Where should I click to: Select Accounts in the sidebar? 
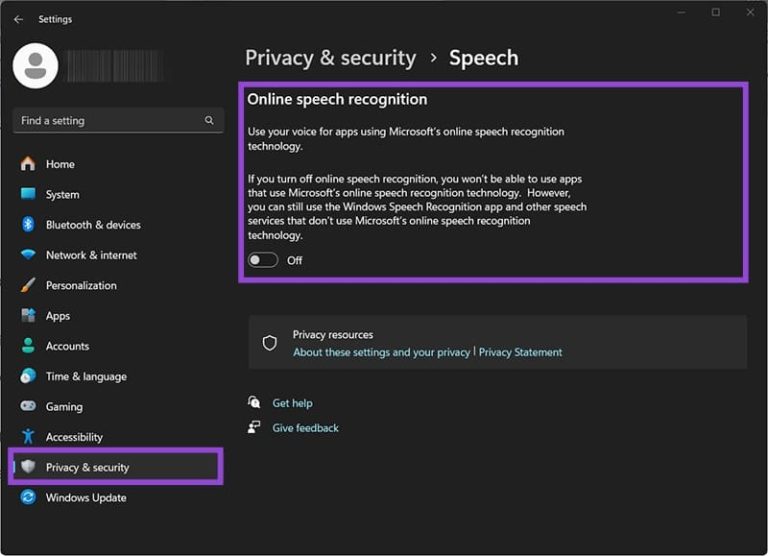[x=67, y=346]
